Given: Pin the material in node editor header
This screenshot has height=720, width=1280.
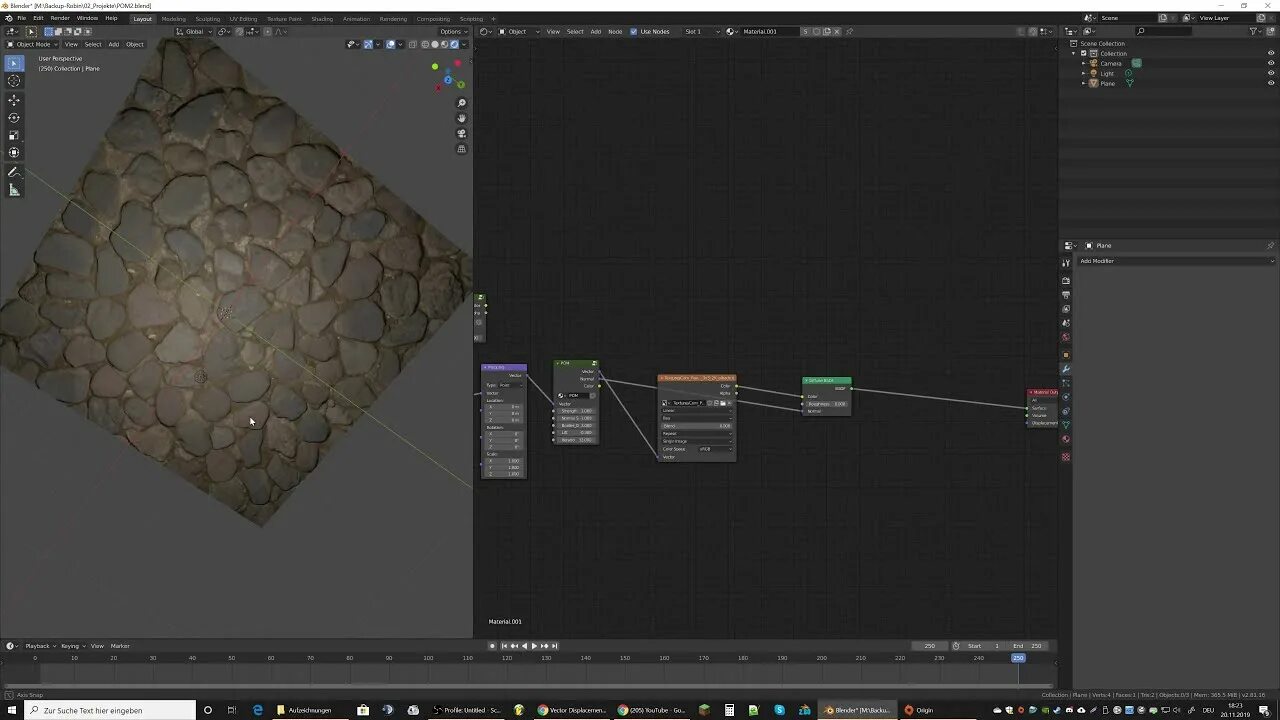Looking at the screenshot, I should coord(849,31).
